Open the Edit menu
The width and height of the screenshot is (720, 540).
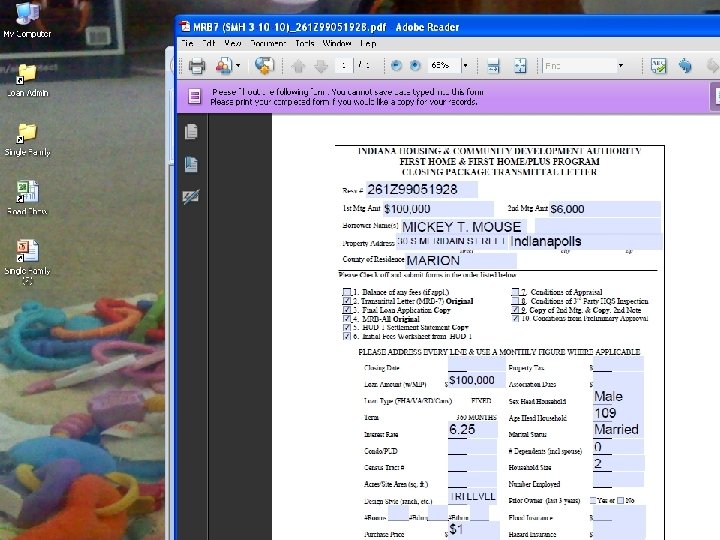(208, 43)
